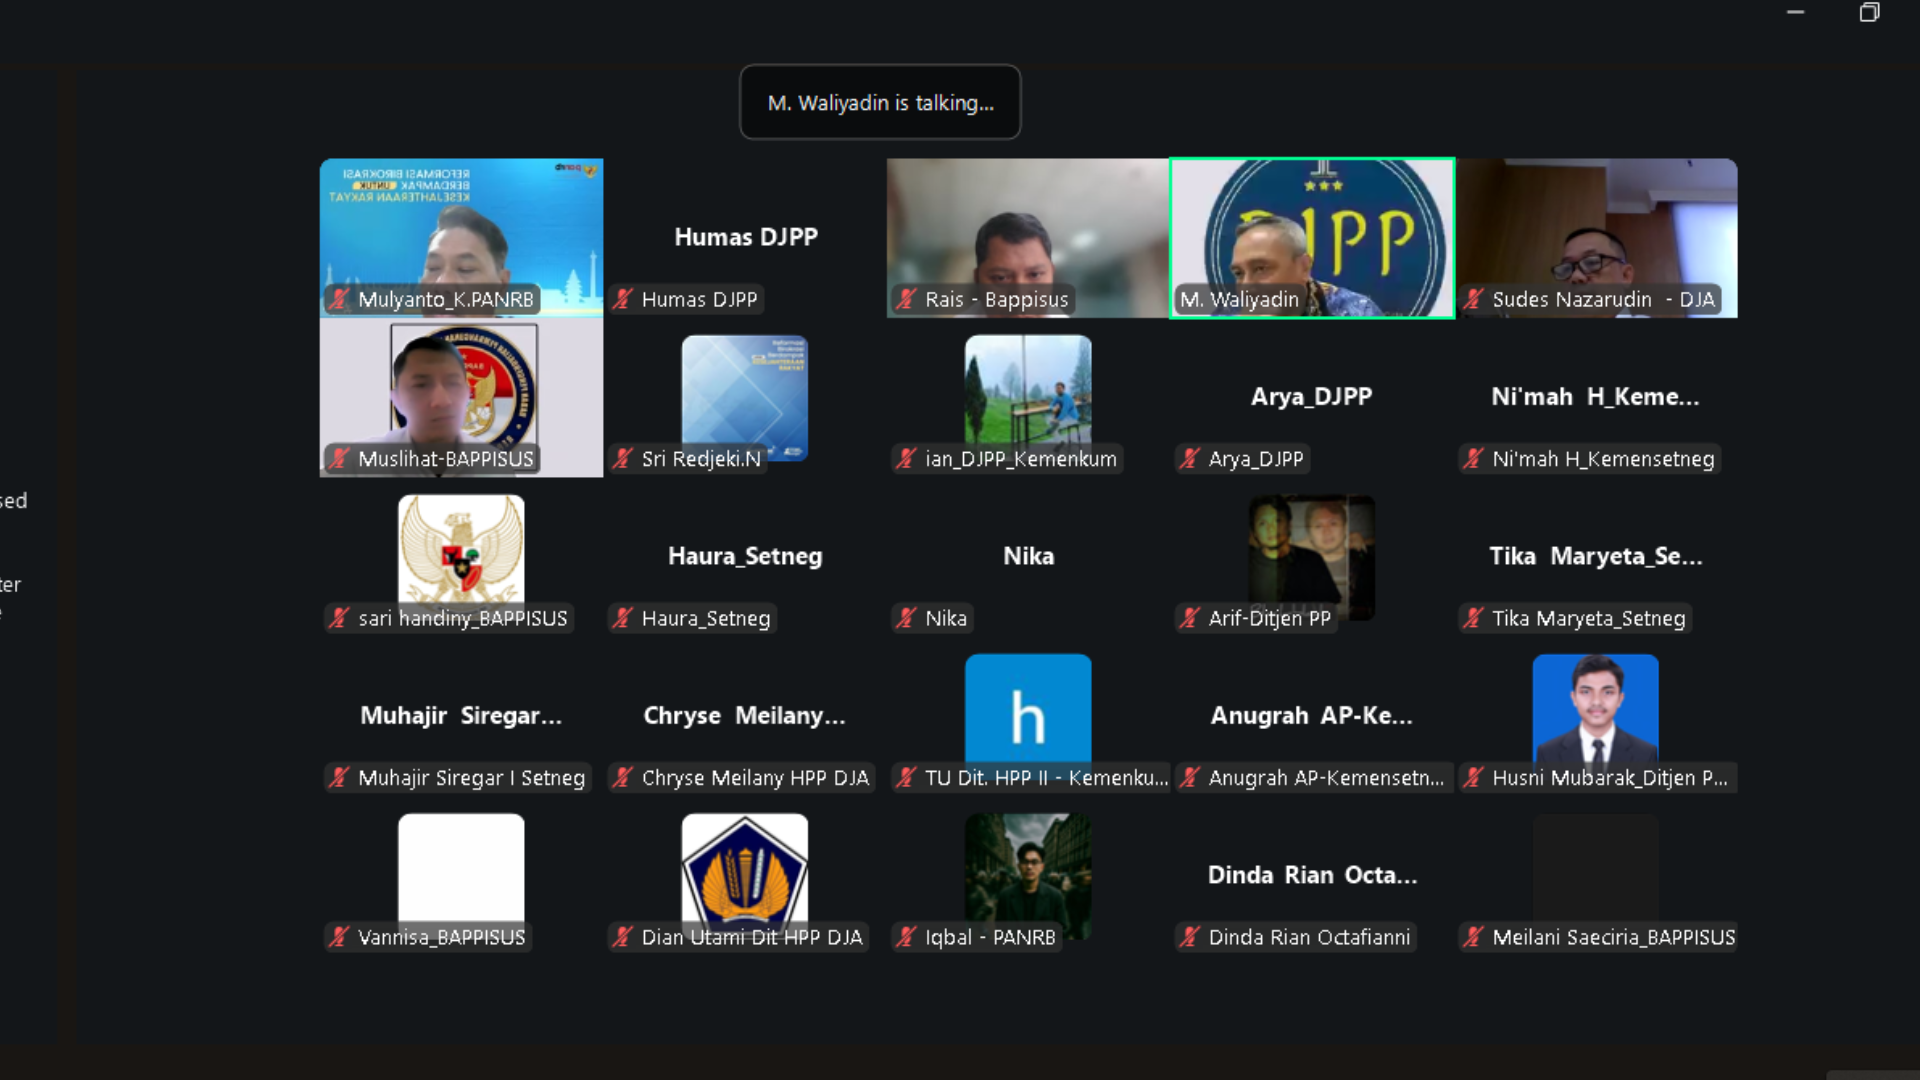Restore down the meeting window
Viewport: 1920px width, 1080px height.
(1868, 13)
